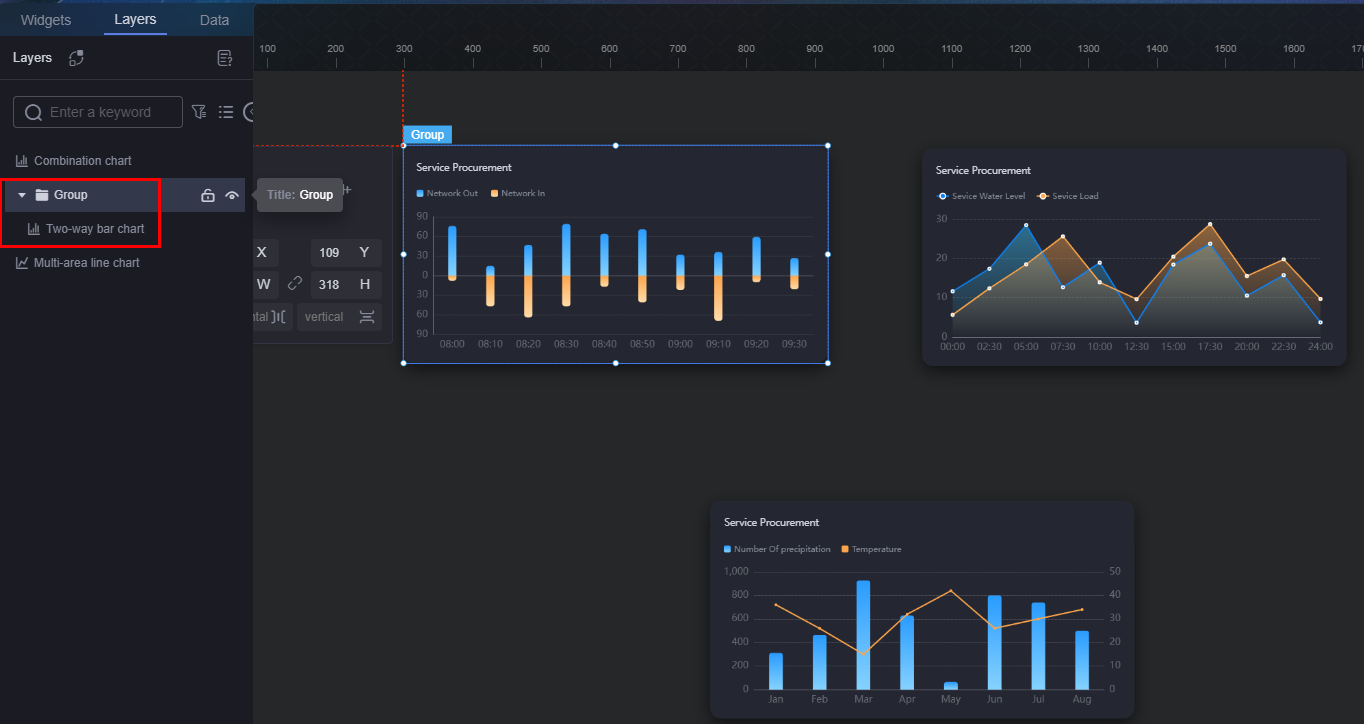
Task: Toggle lock on the Group layer
Action: tap(208, 196)
